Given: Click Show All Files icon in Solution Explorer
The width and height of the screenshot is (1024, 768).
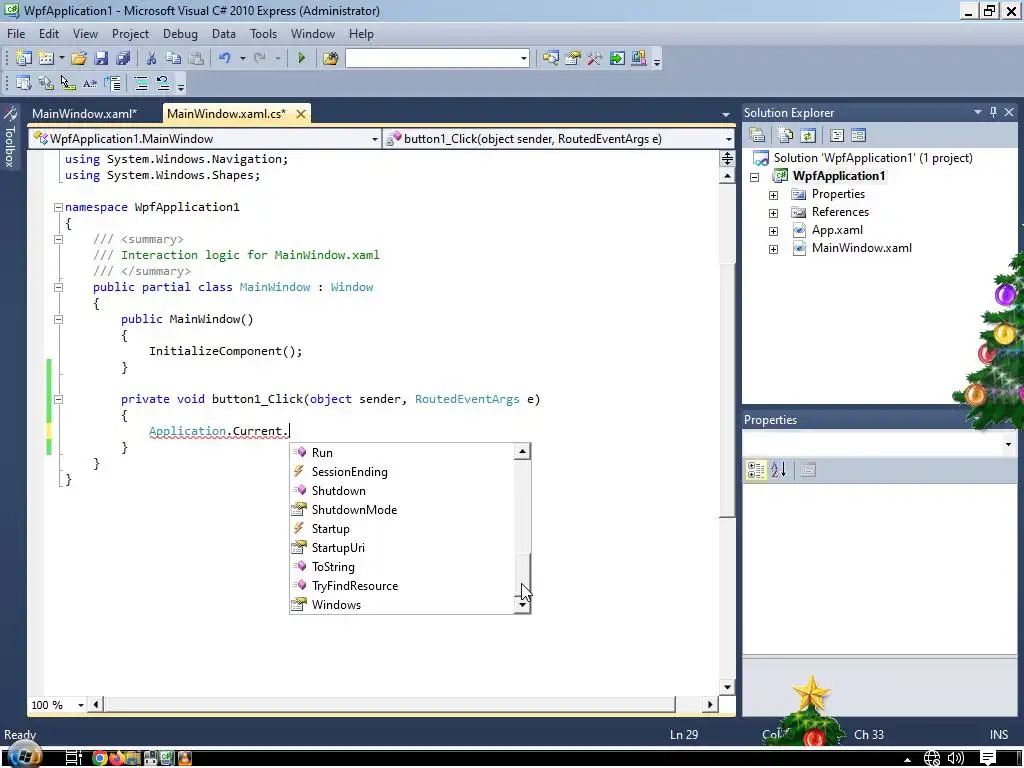Looking at the screenshot, I should (786, 135).
